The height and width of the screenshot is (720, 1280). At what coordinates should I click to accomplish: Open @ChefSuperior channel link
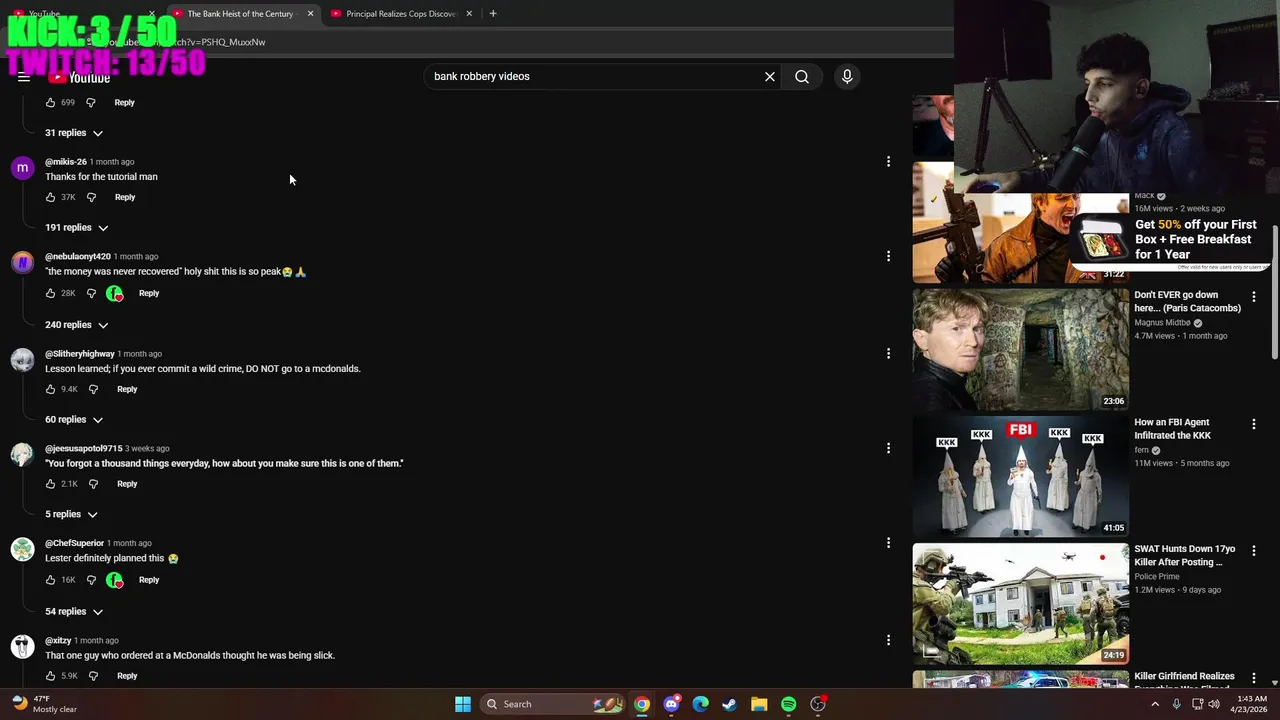pos(74,544)
